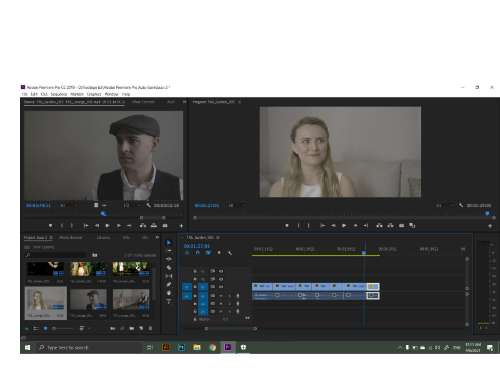Open the File menu
Viewport: 500px width, 375px height.
(x=24, y=94)
